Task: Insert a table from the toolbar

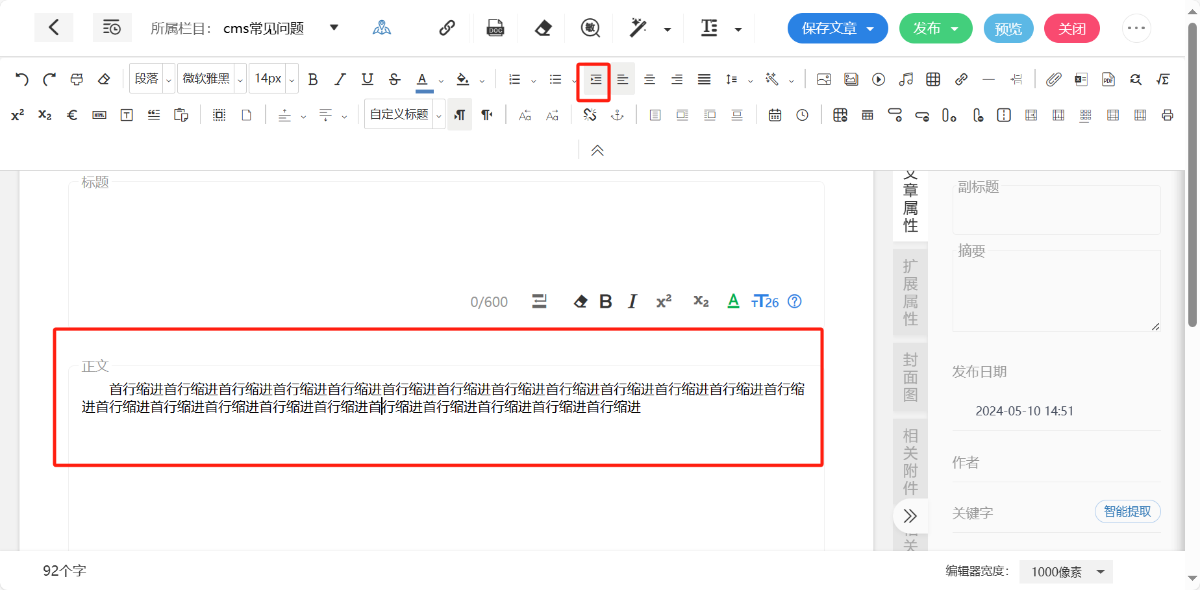Action: pos(932,80)
